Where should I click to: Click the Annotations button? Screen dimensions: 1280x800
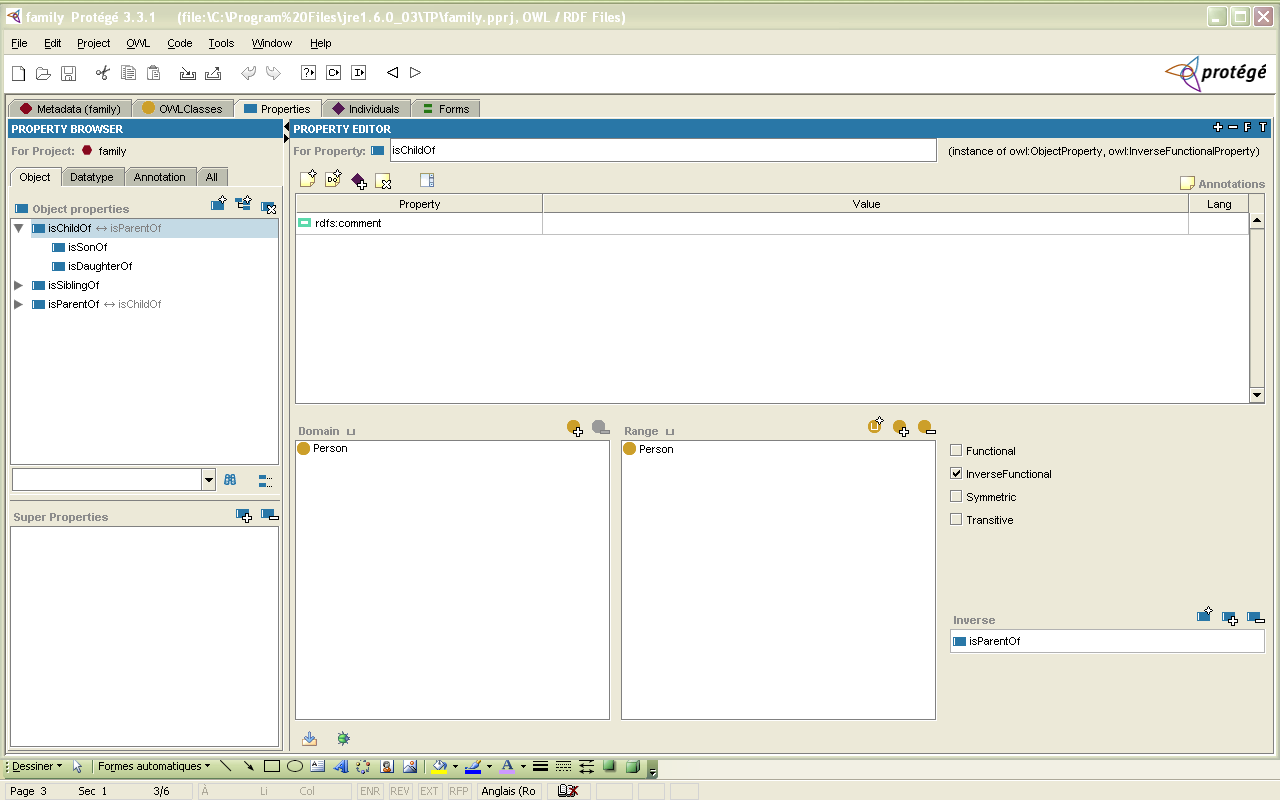[x=1222, y=184]
